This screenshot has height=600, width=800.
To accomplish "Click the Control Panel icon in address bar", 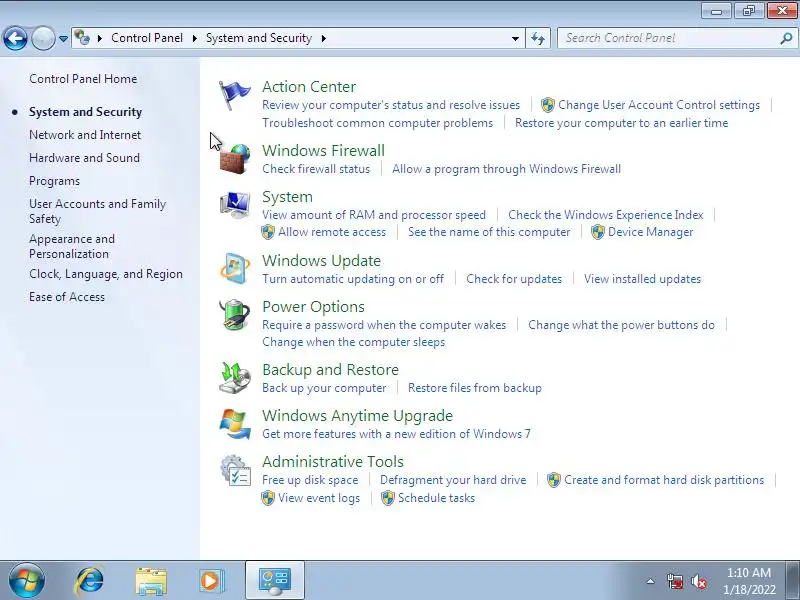I will [x=82, y=38].
